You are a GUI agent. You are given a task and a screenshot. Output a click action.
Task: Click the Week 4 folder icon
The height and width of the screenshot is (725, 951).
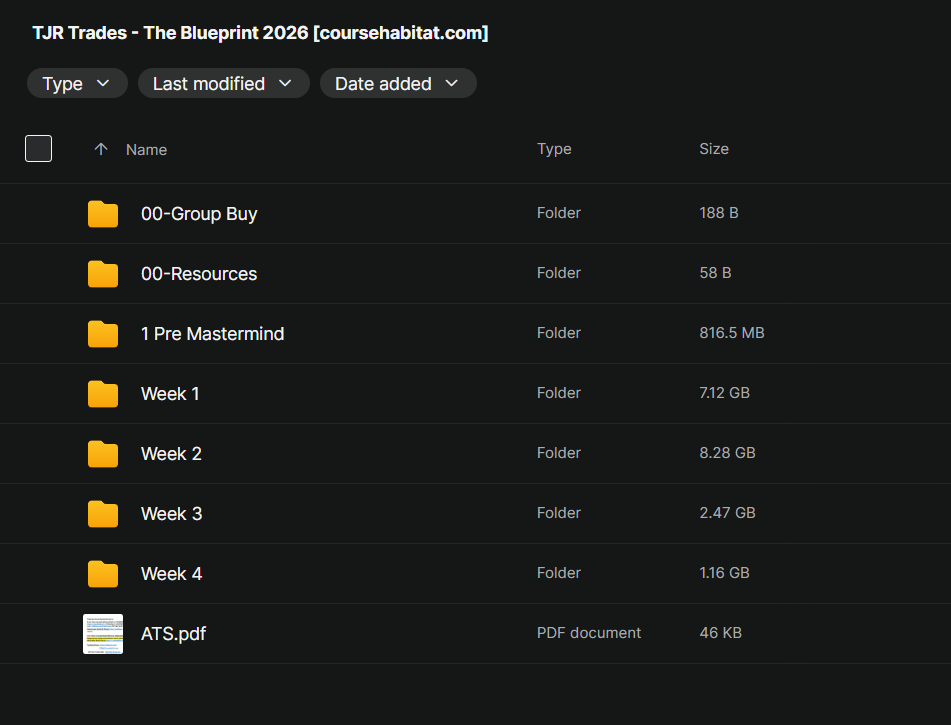click(x=103, y=574)
